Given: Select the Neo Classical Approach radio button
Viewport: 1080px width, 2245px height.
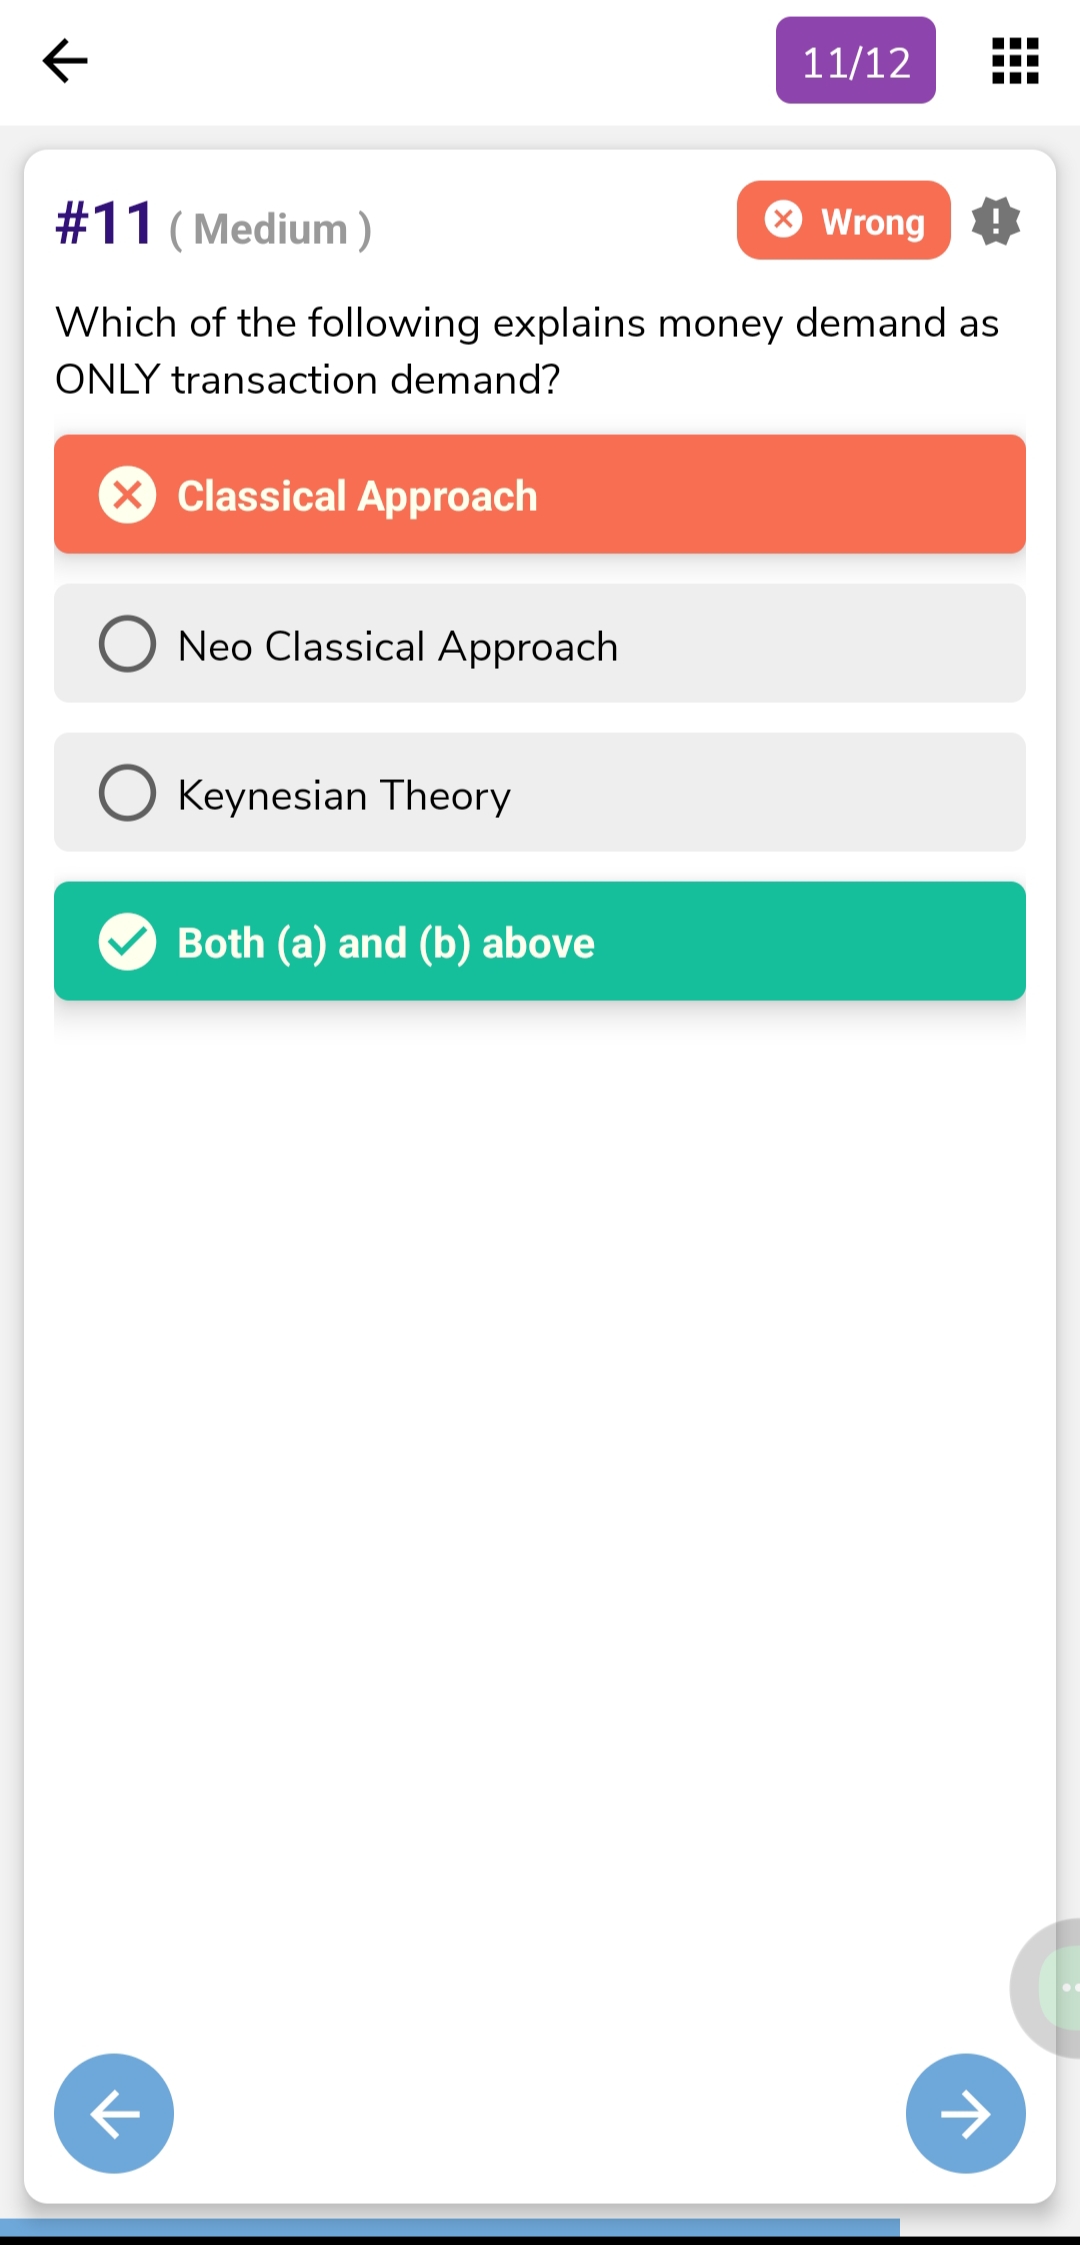Looking at the screenshot, I should click(128, 644).
